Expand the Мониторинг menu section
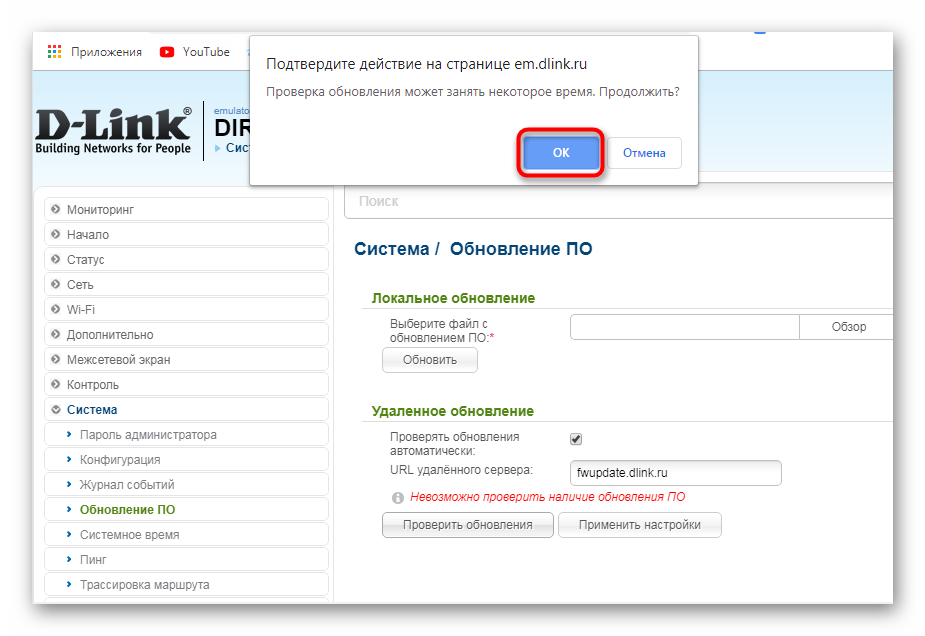The width and height of the screenshot is (925, 636). point(186,209)
